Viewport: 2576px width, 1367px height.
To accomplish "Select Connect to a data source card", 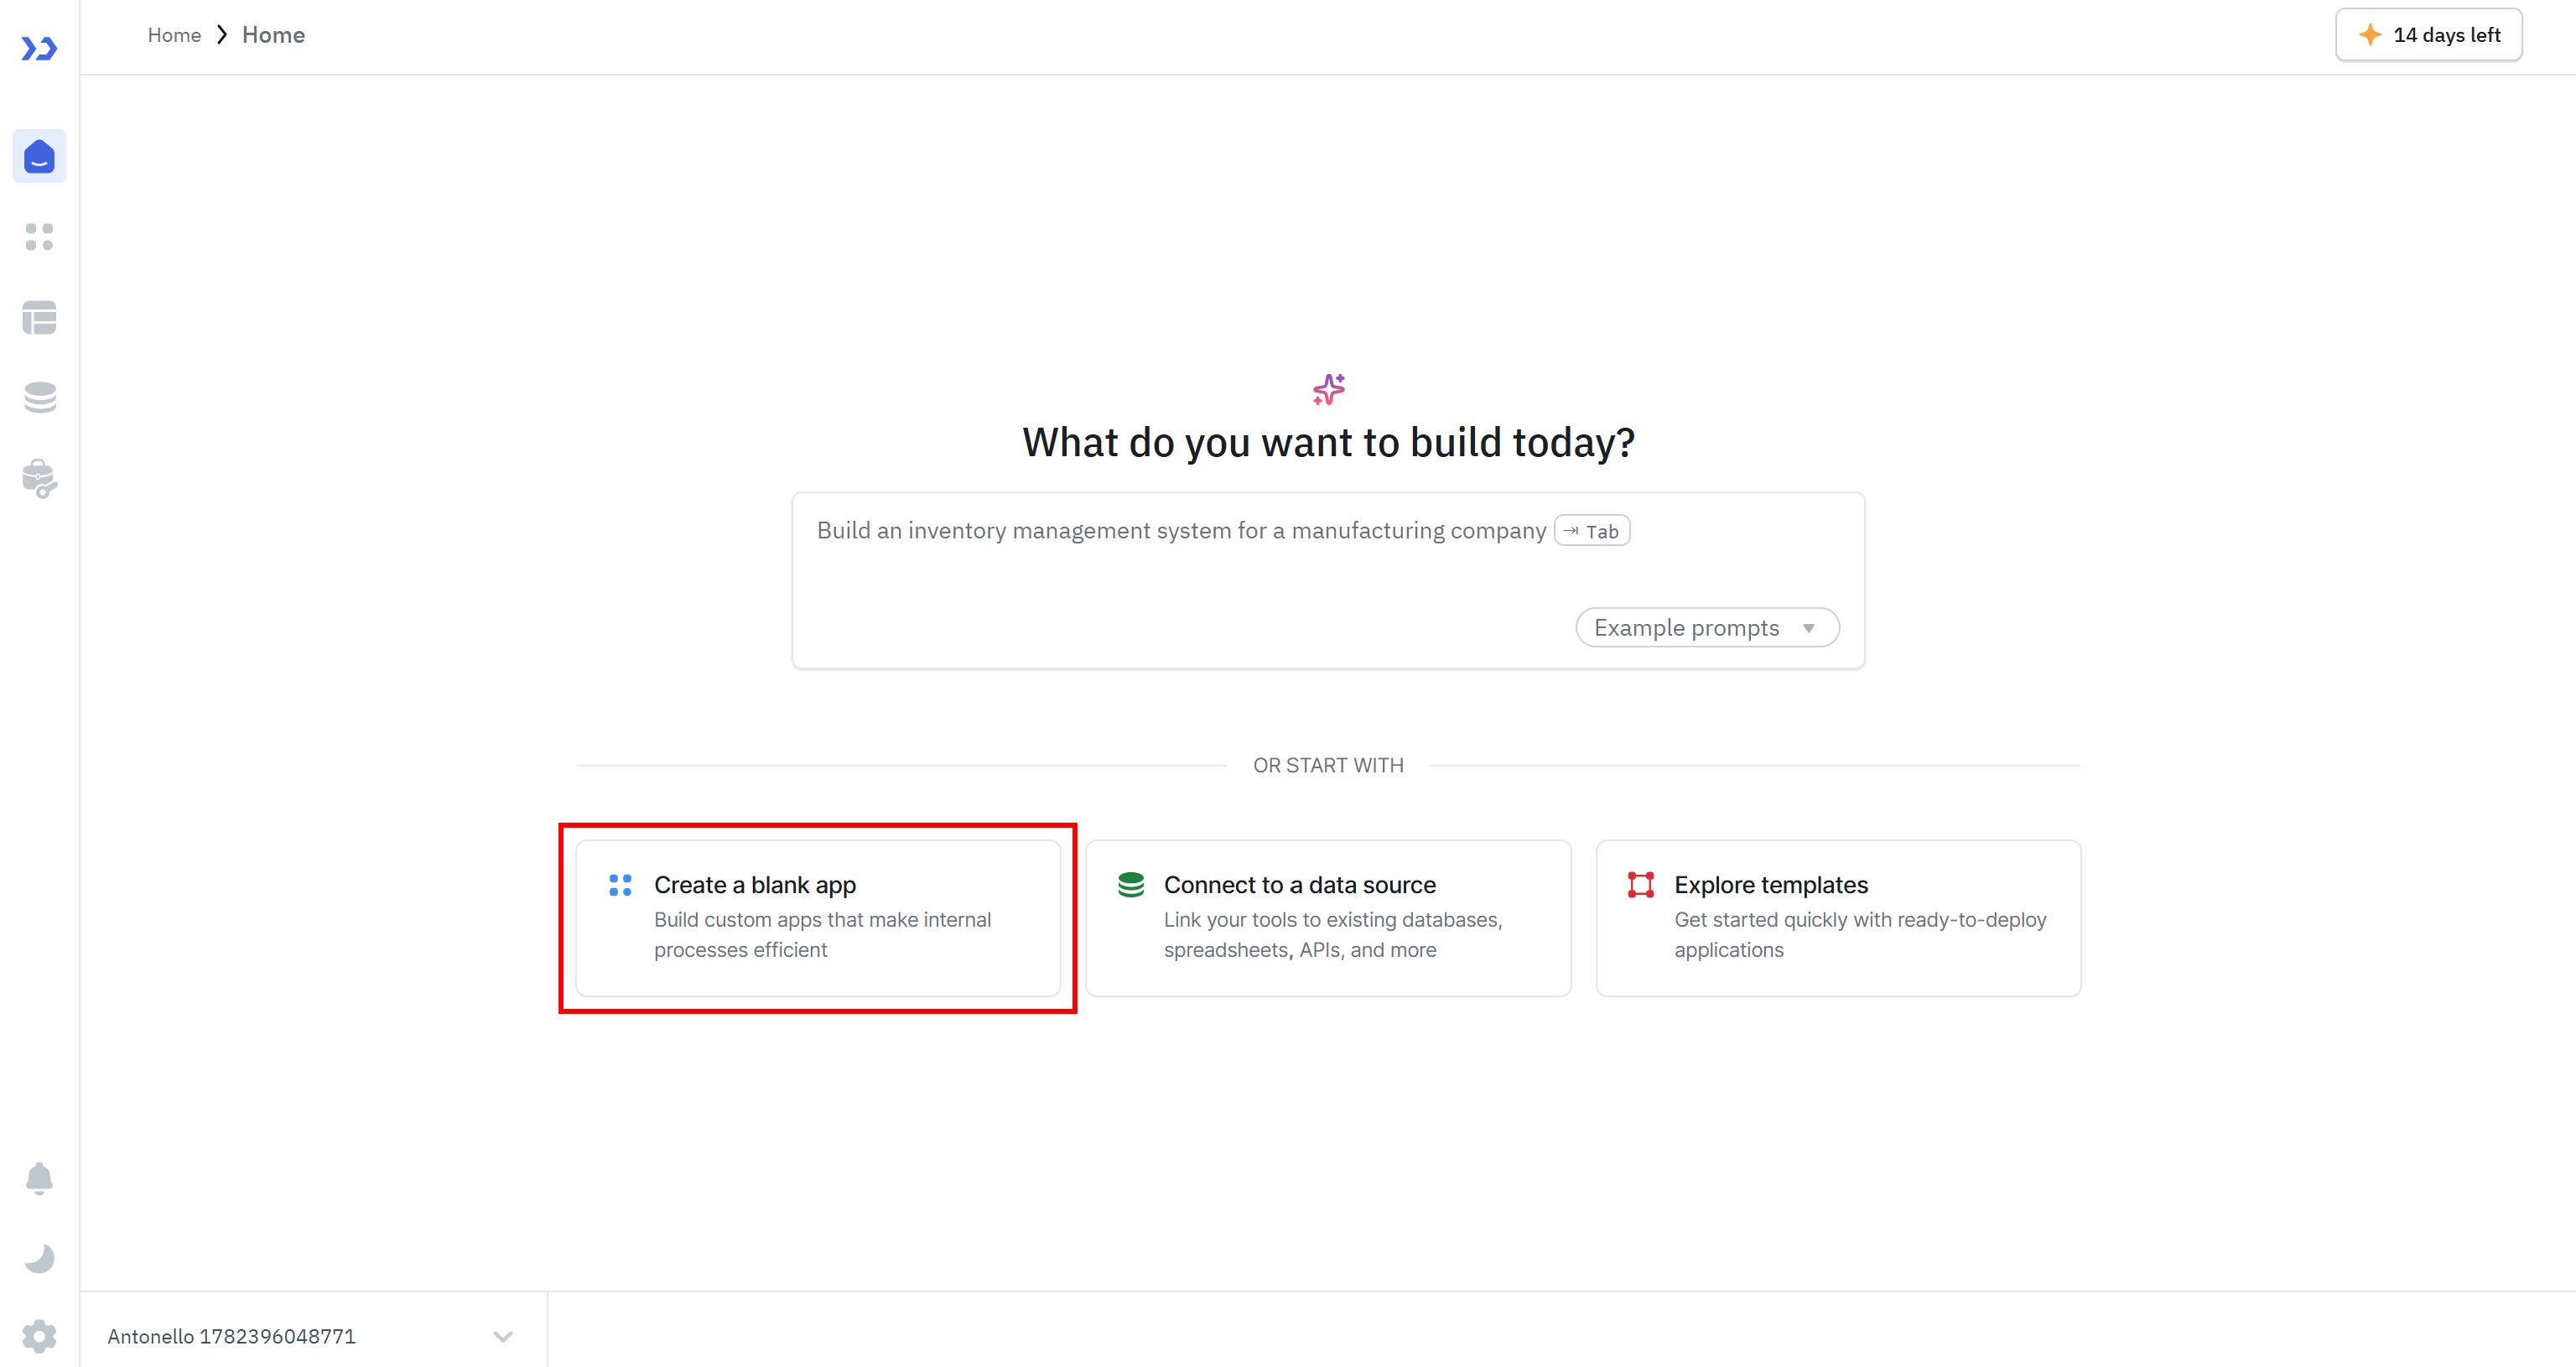I will [x=1328, y=918].
